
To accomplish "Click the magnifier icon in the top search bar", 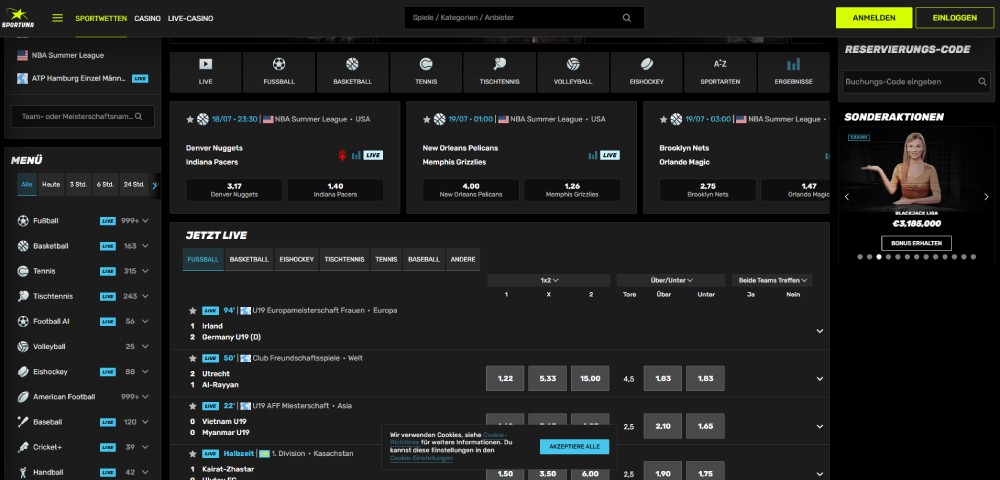I will click(x=627, y=18).
